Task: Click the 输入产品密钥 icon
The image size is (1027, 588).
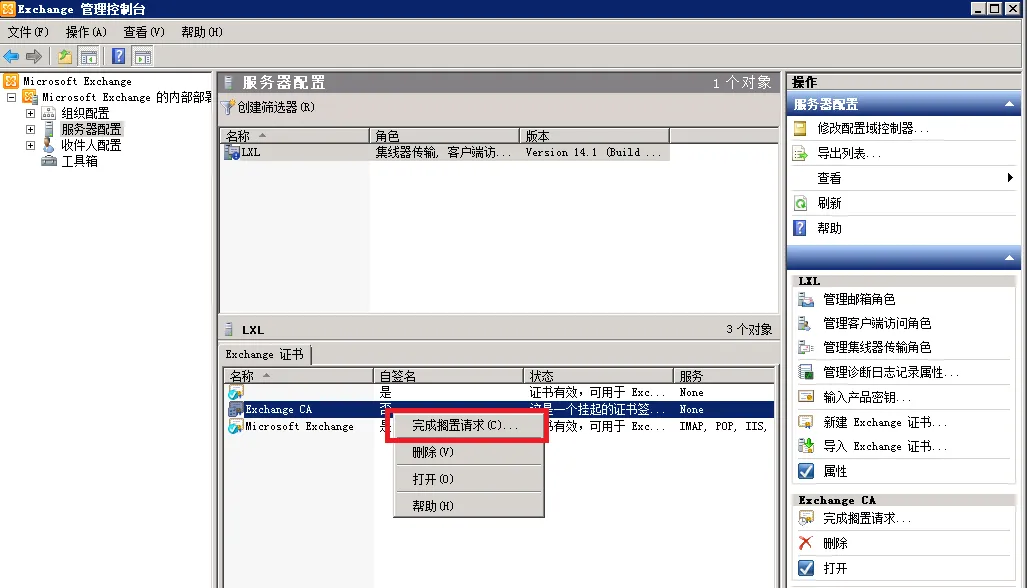Action: click(806, 397)
